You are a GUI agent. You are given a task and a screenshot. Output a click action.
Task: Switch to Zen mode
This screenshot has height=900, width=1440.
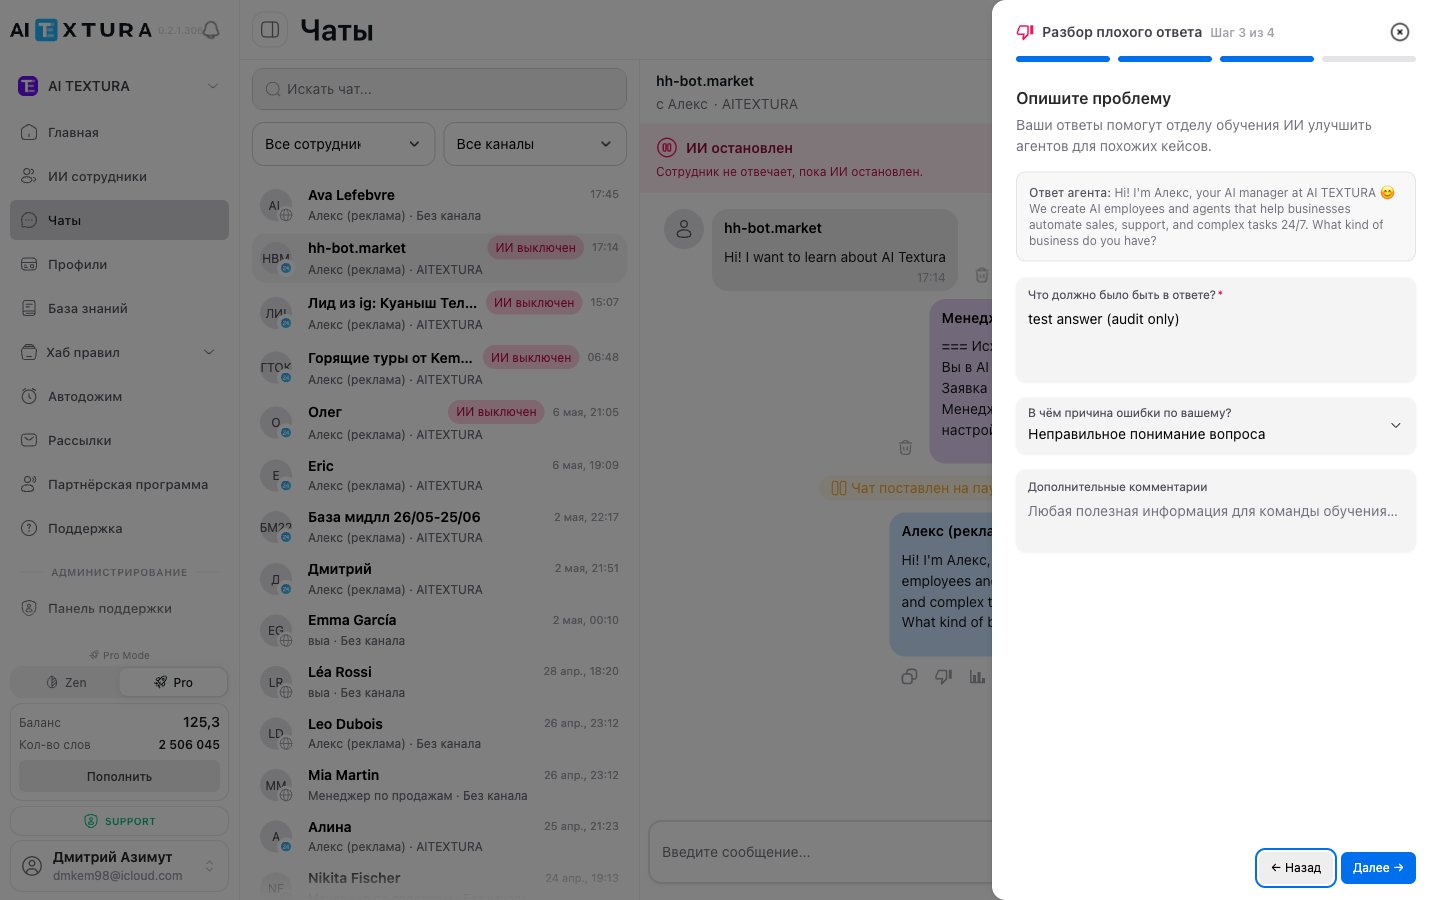coord(66,682)
